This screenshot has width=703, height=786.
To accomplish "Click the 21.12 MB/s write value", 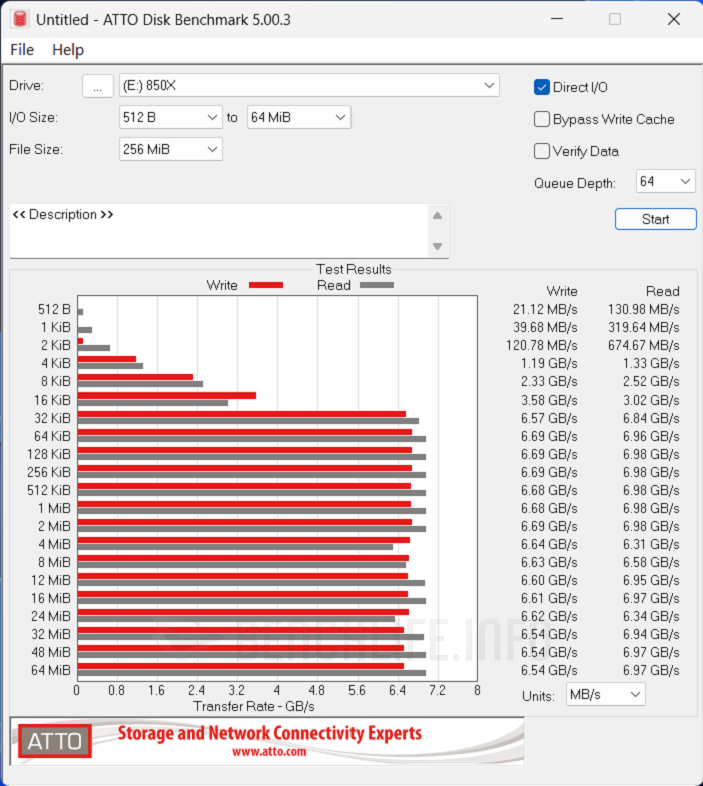I will pos(545,309).
